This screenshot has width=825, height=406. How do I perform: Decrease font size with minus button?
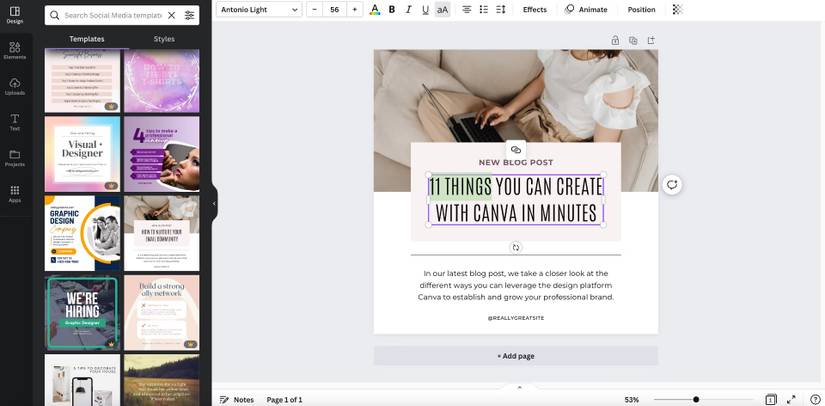click(315, 9)
